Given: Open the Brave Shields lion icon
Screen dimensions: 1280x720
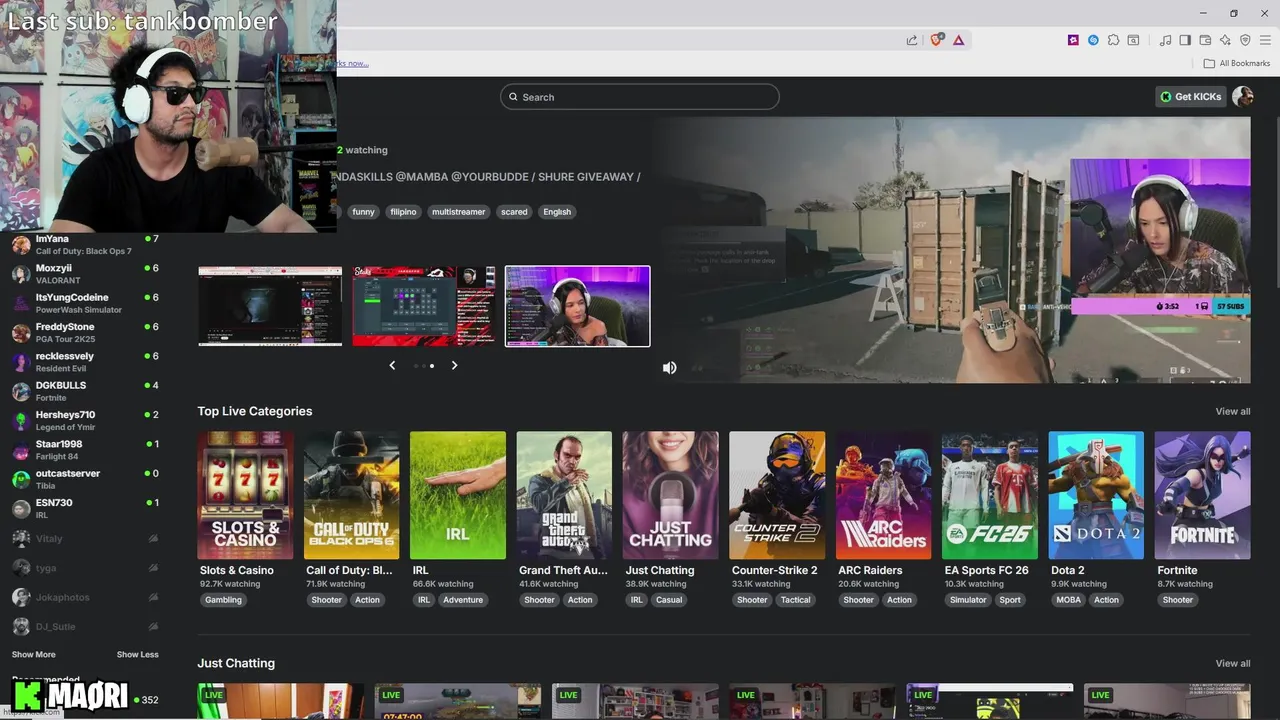Looking at the screenshot, I should coord(937,40).
